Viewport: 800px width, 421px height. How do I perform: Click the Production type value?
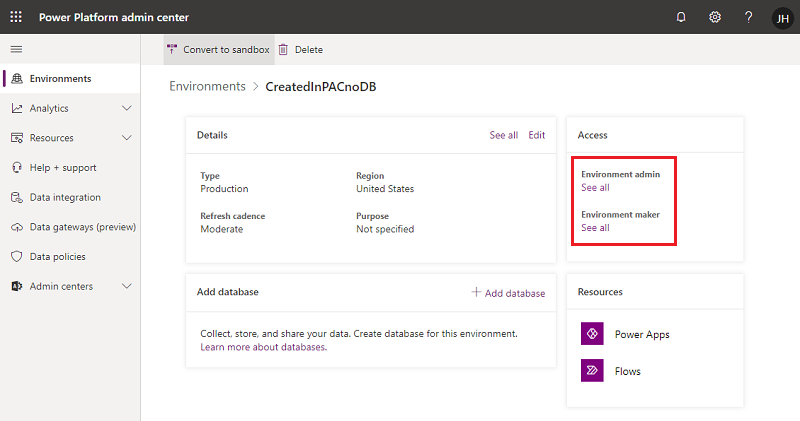click(x=224, y=189)
